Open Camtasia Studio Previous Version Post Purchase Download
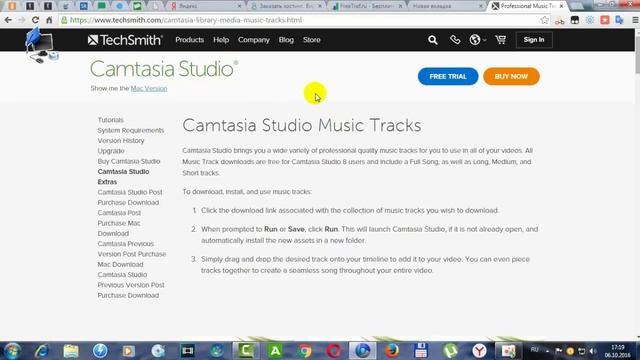640x360 pixels. 131,285
